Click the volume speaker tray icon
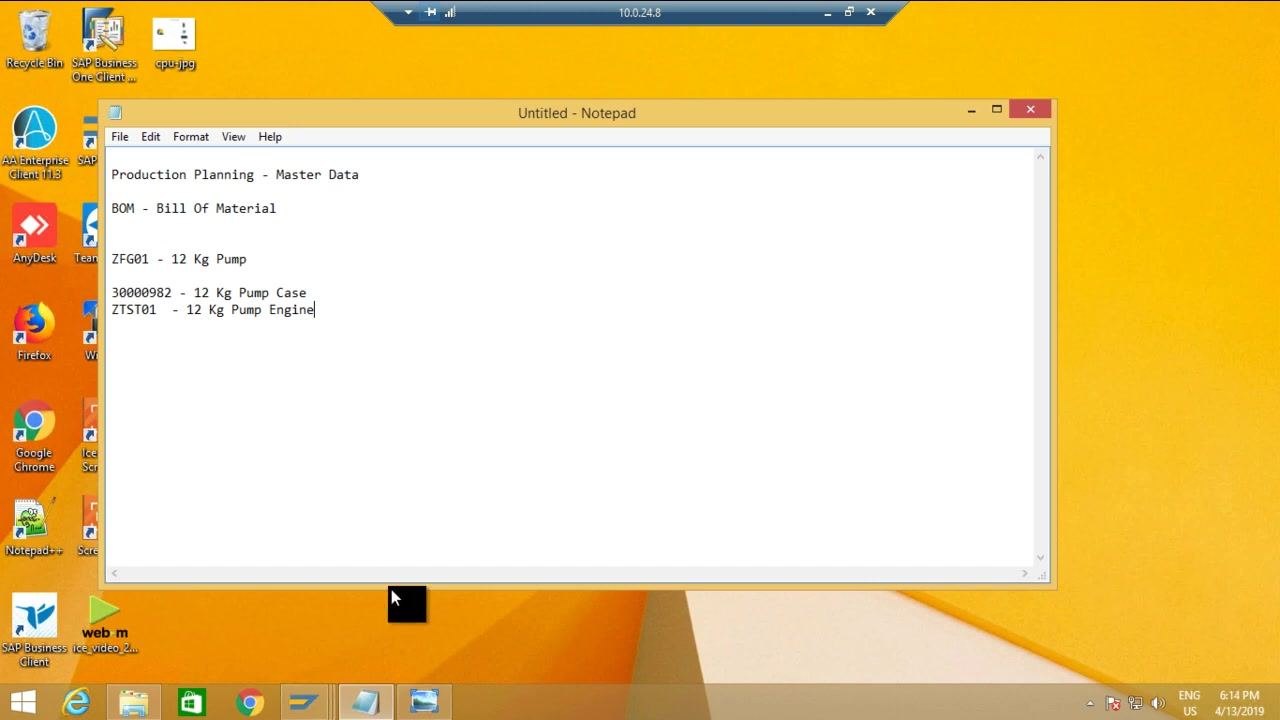 1159,703
